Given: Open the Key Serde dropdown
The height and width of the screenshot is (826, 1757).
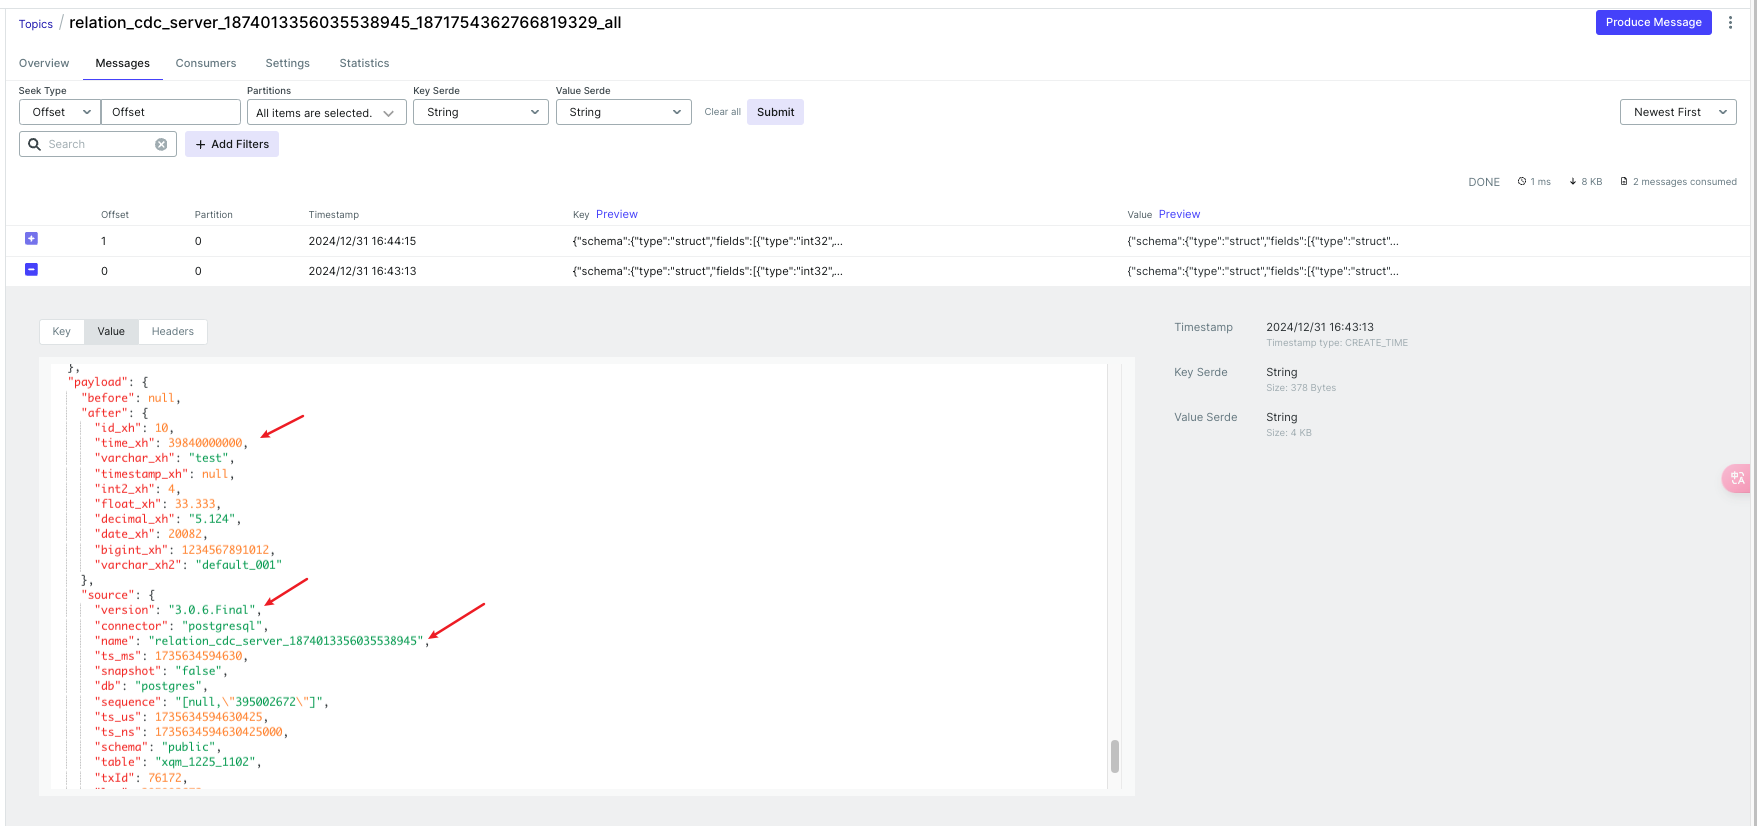Looking at the screenshot, I should 481,112.
